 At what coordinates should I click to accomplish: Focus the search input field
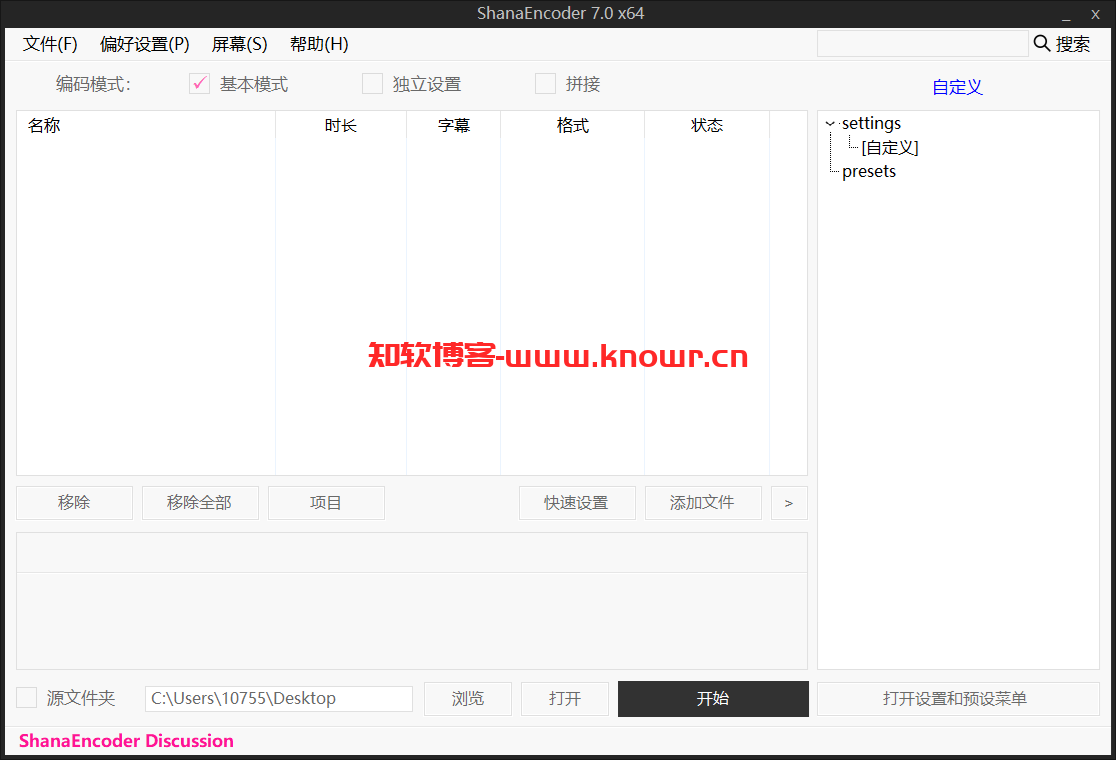(922, 43)
